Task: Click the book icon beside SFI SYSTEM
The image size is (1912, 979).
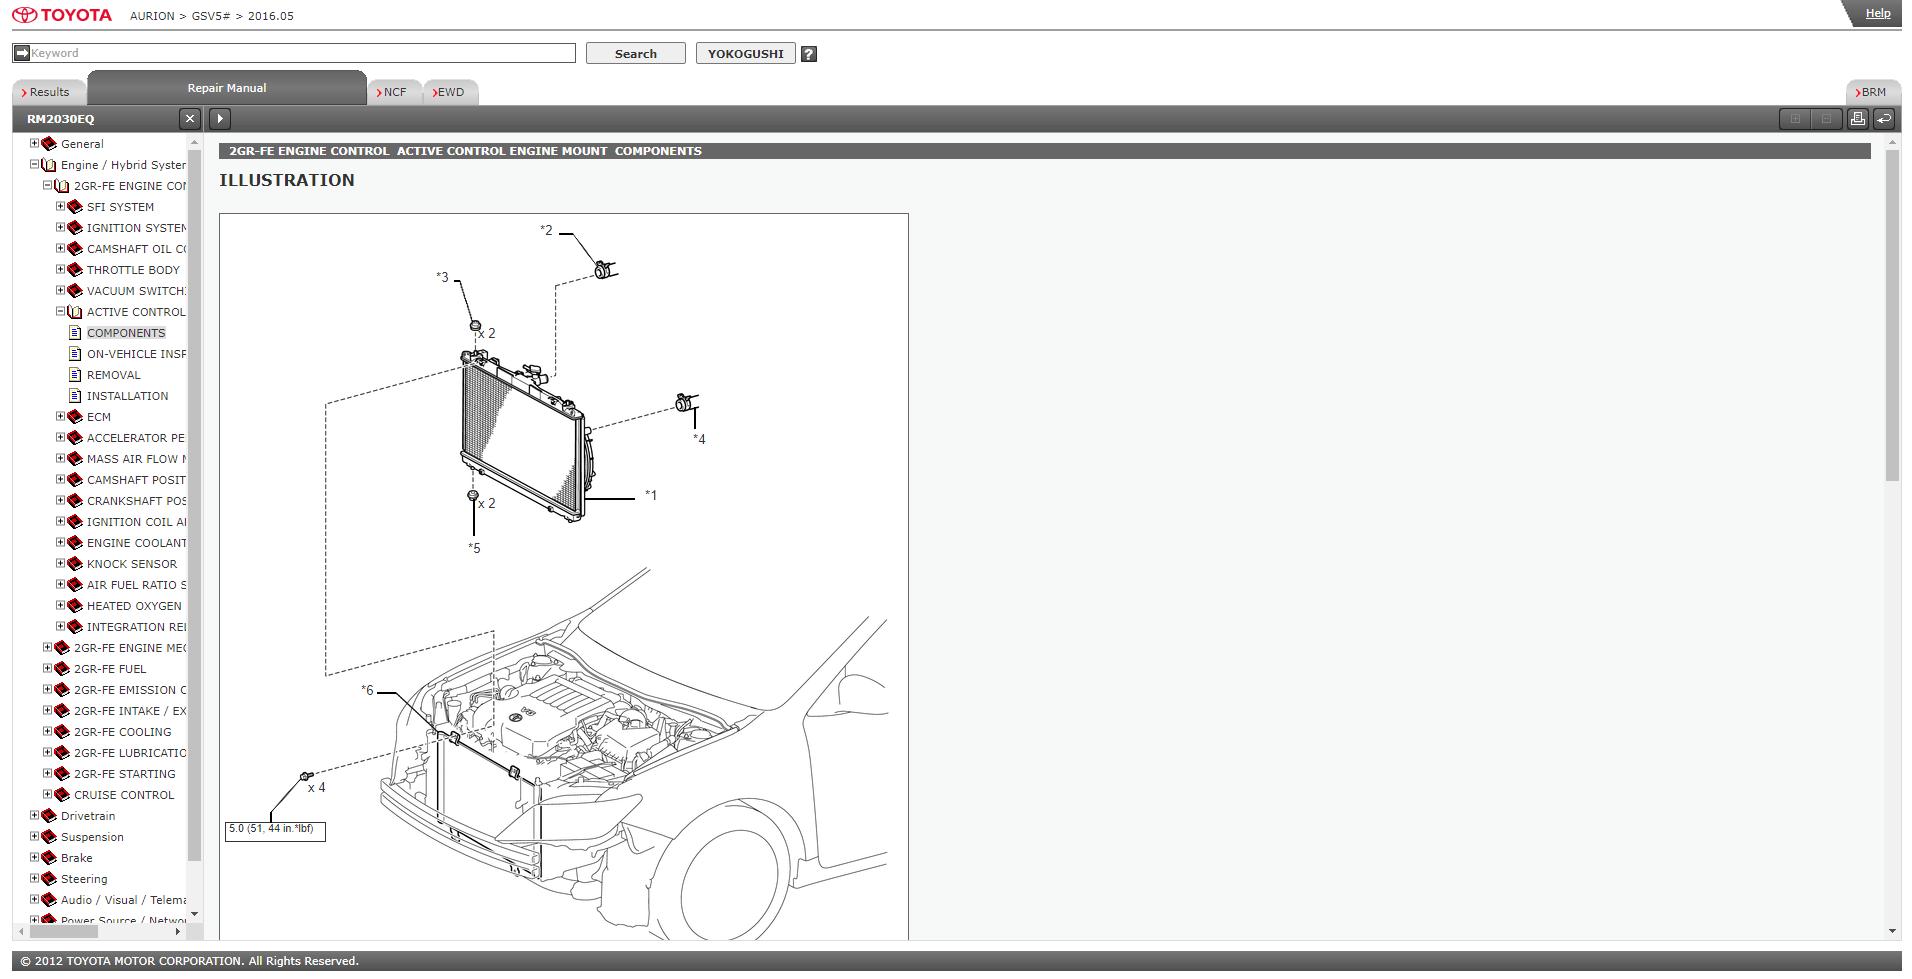Action: 74,207
